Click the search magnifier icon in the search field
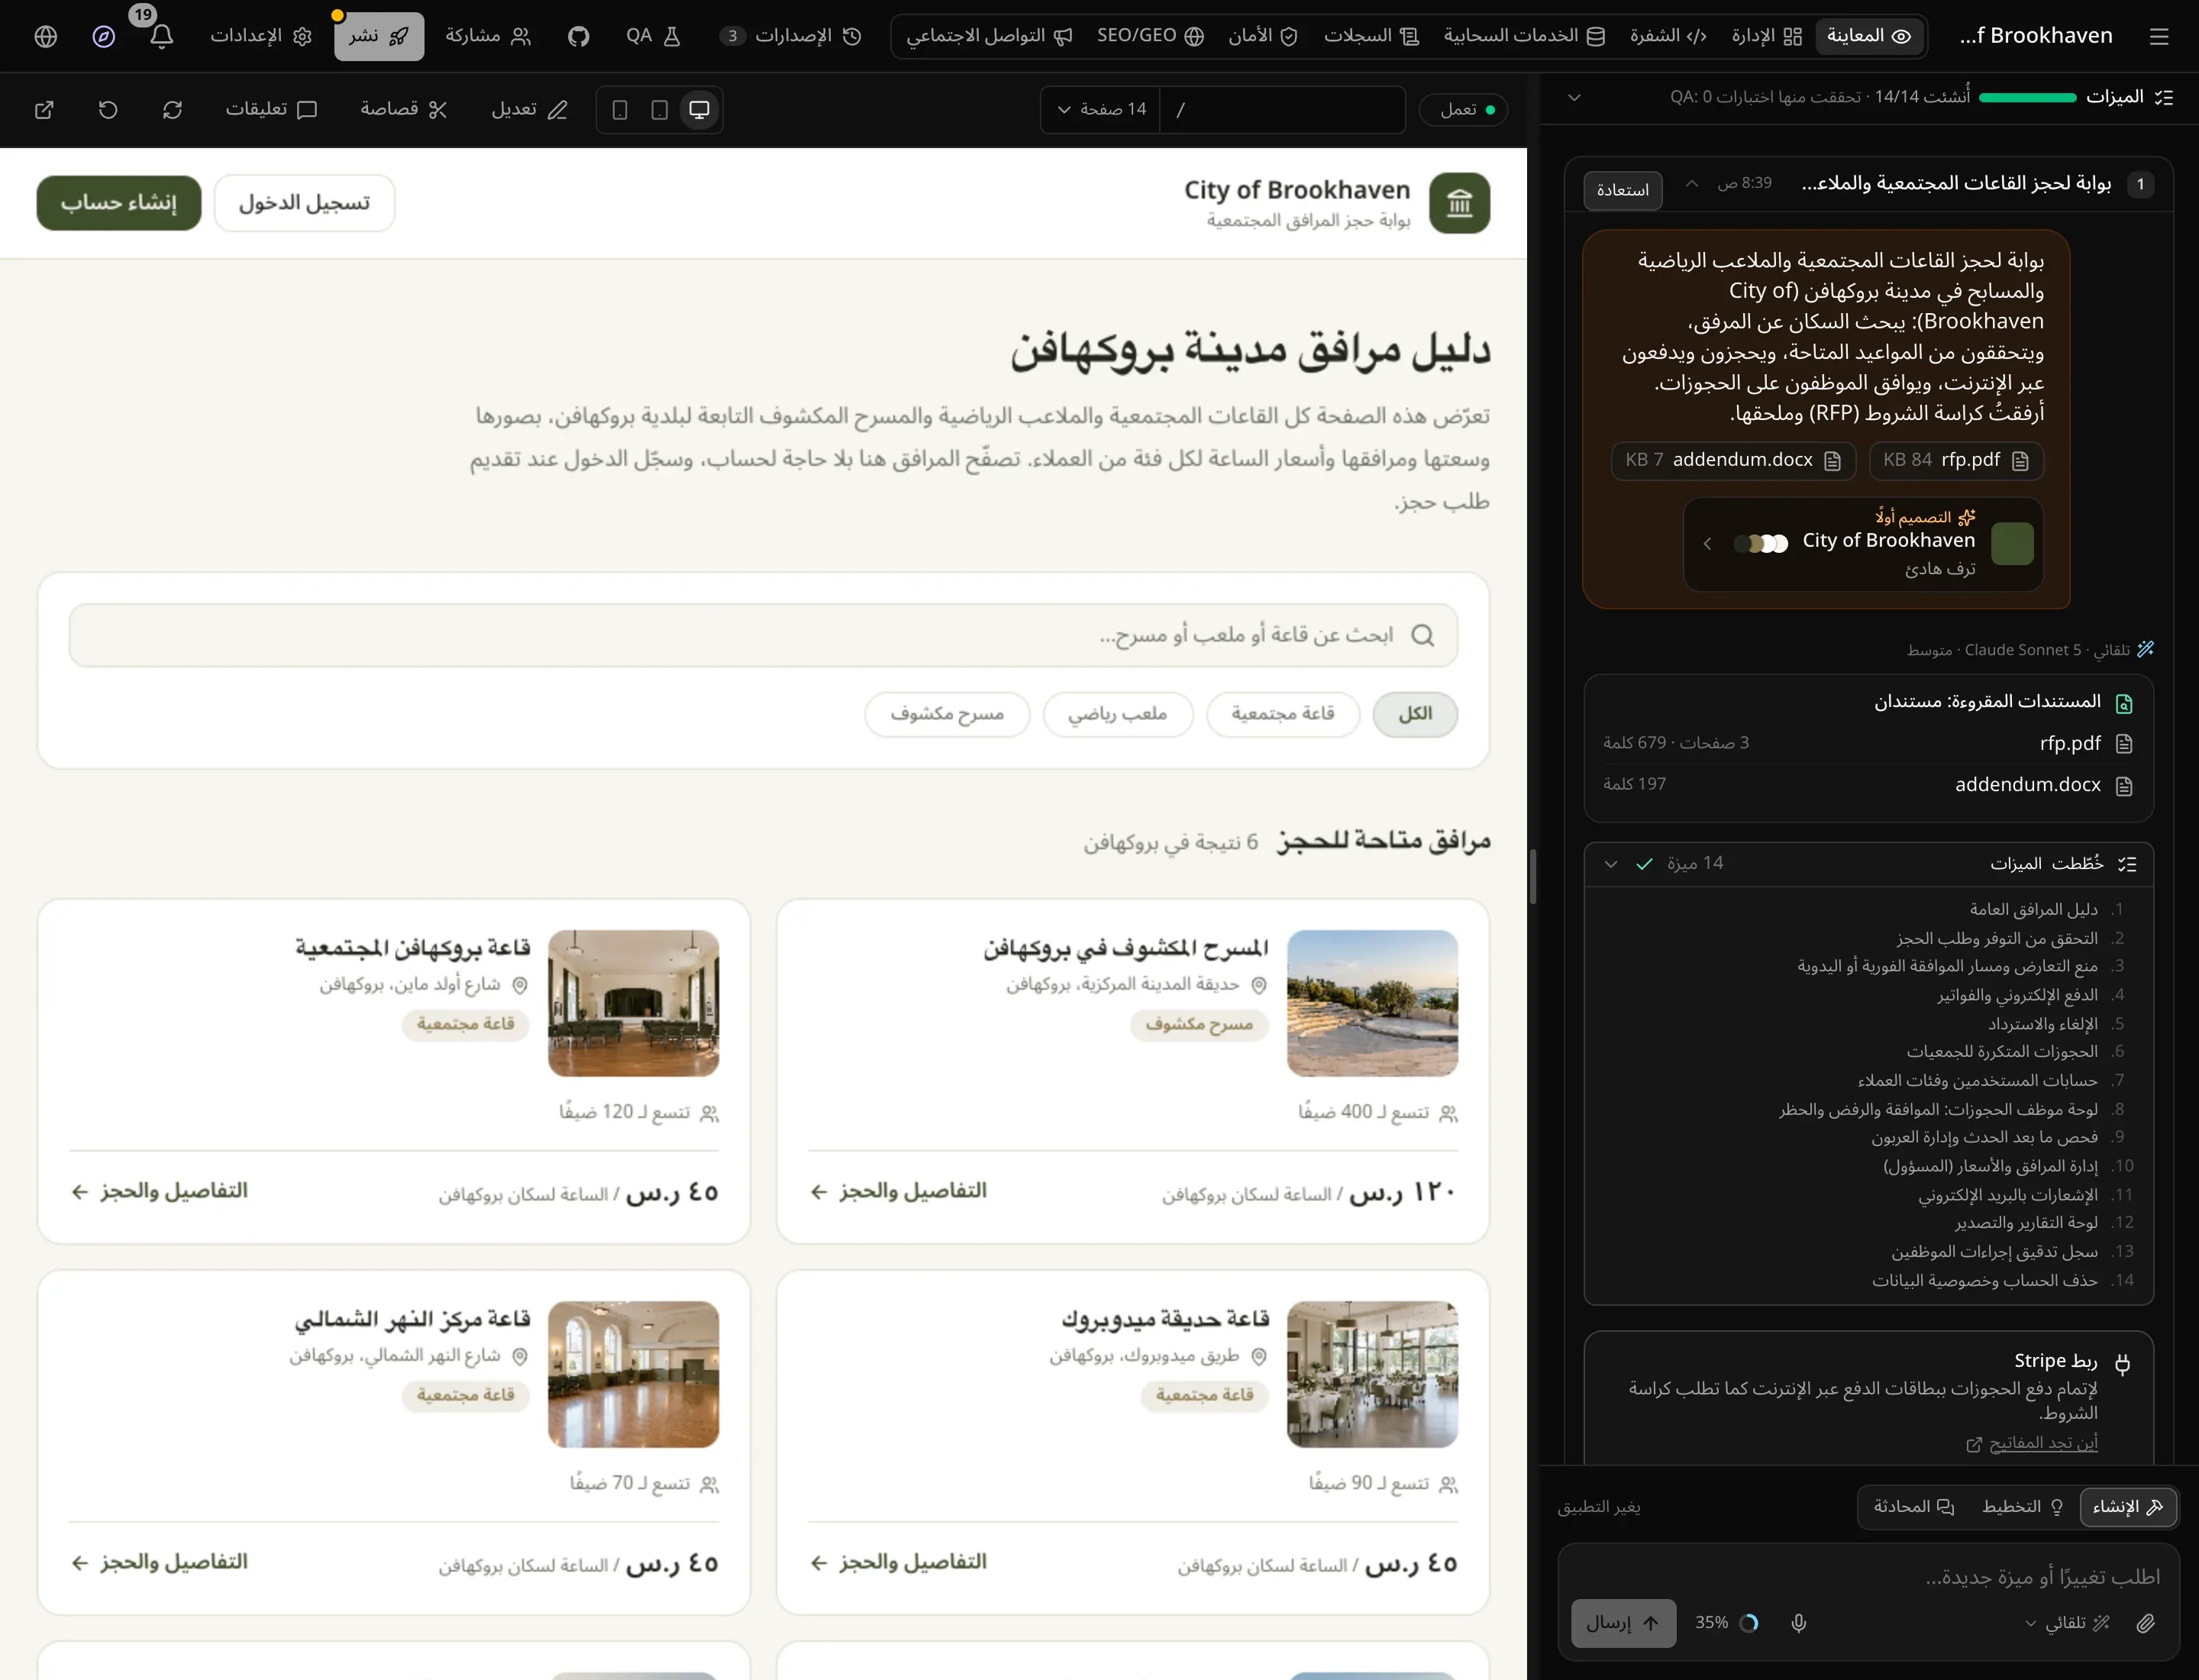This screenshot has height=1680, width=2199. pyautogui.click(x=1422, y=635)
